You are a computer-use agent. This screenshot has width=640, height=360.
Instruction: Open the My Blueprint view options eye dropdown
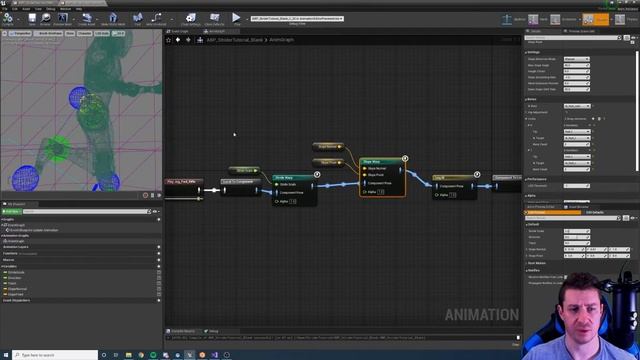coord(156,211)
